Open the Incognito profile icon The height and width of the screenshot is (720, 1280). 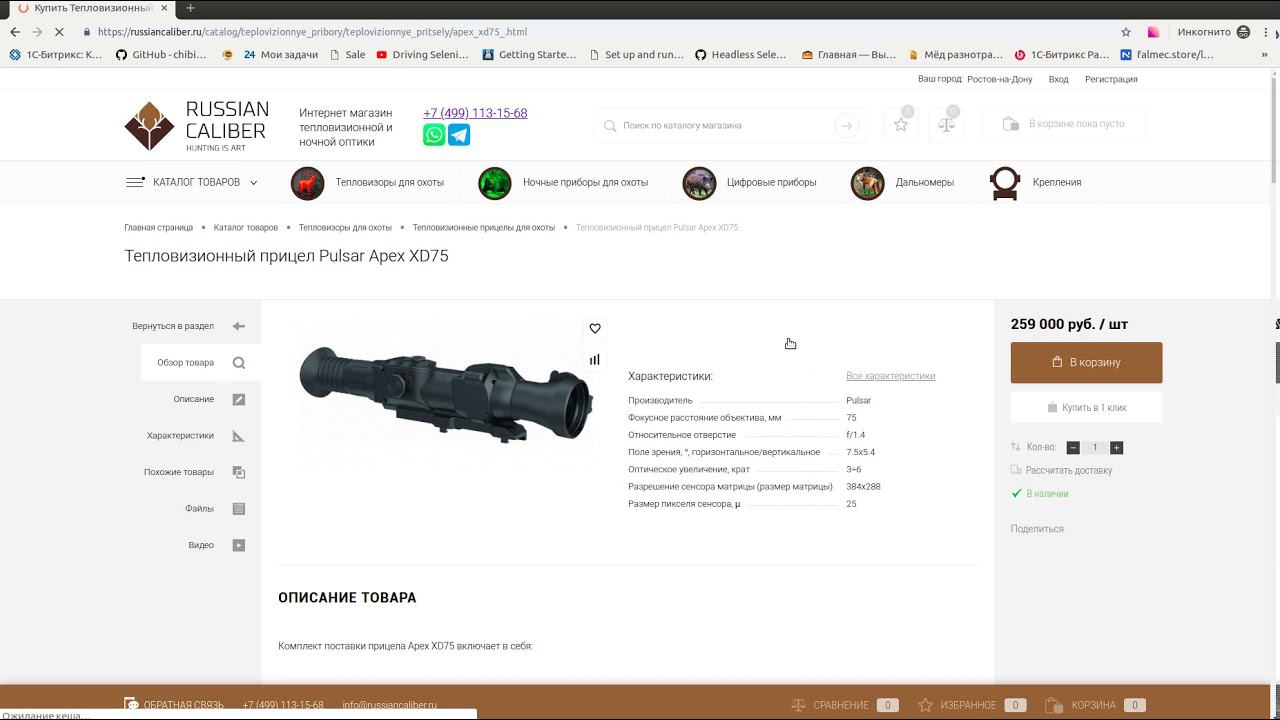coord(1243,32)
